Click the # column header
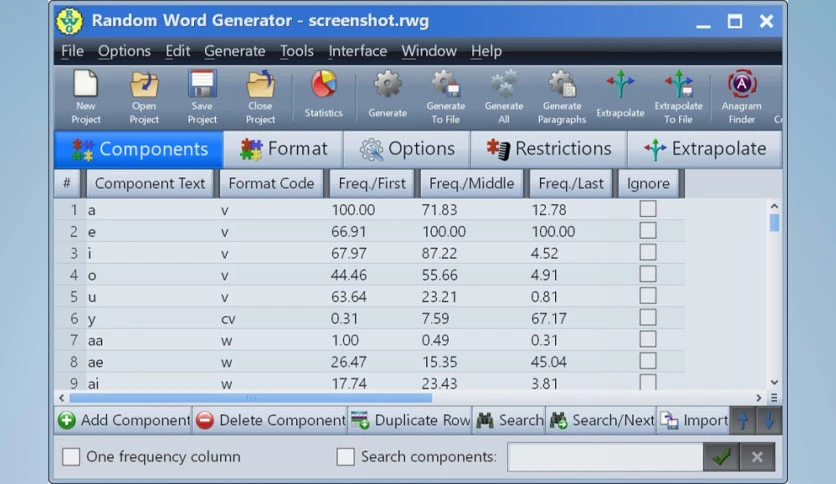The width and height of the screenshot is (836, 484). pyautogui.click(x=67, y=183)
